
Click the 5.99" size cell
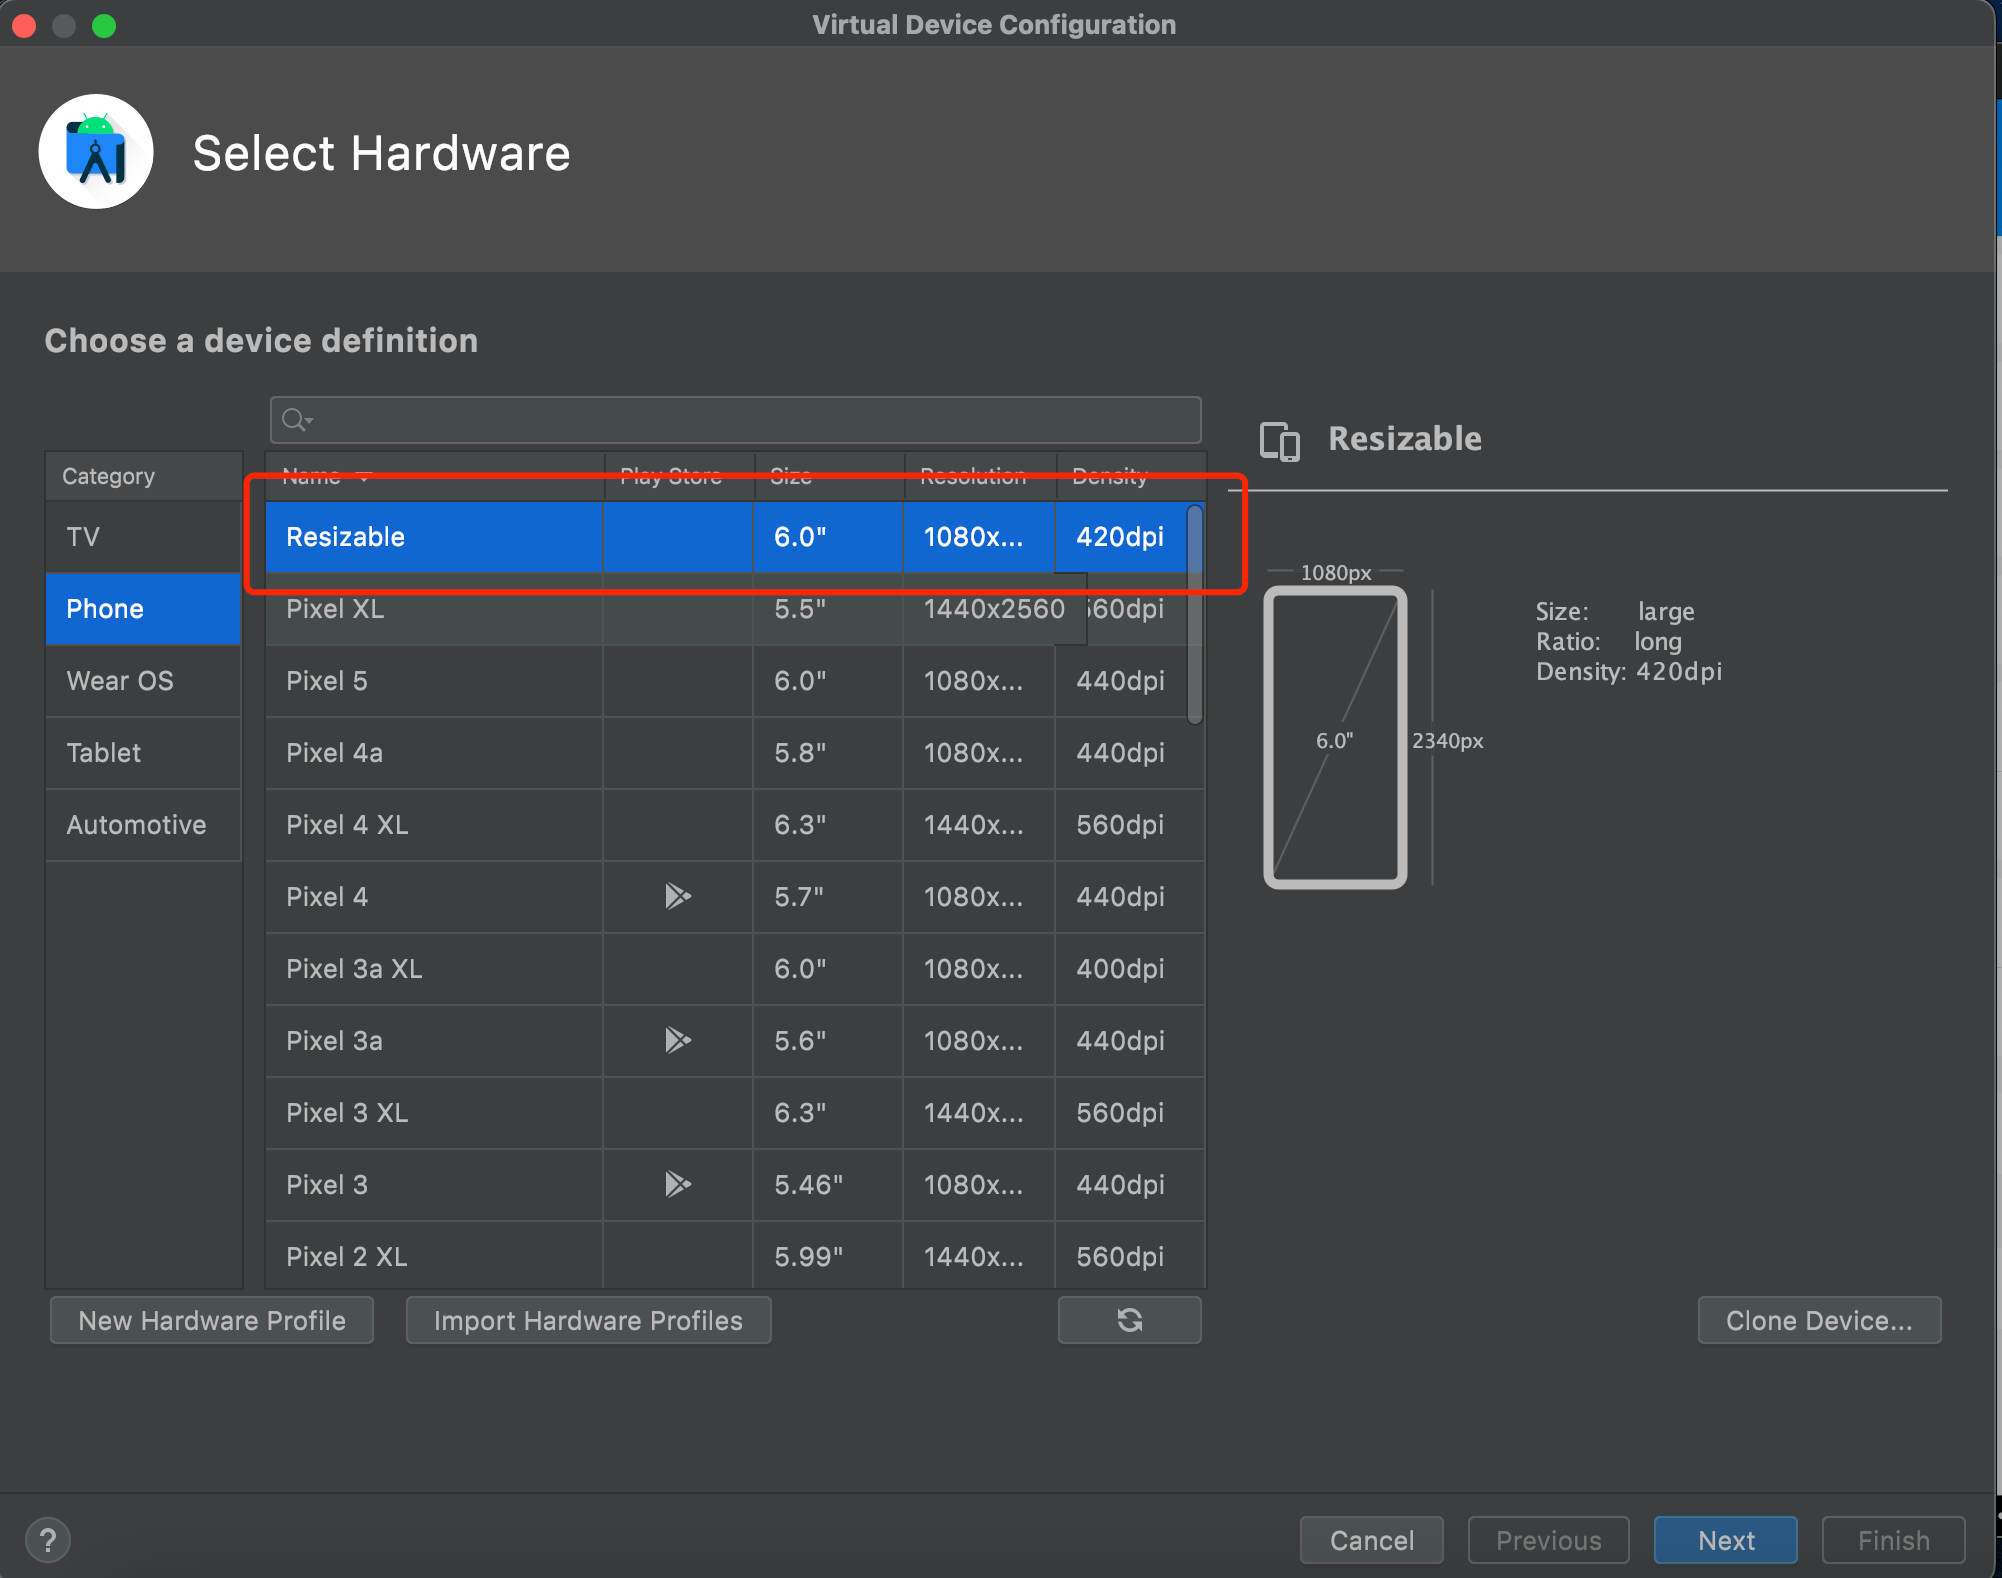tap(828, 1257)
